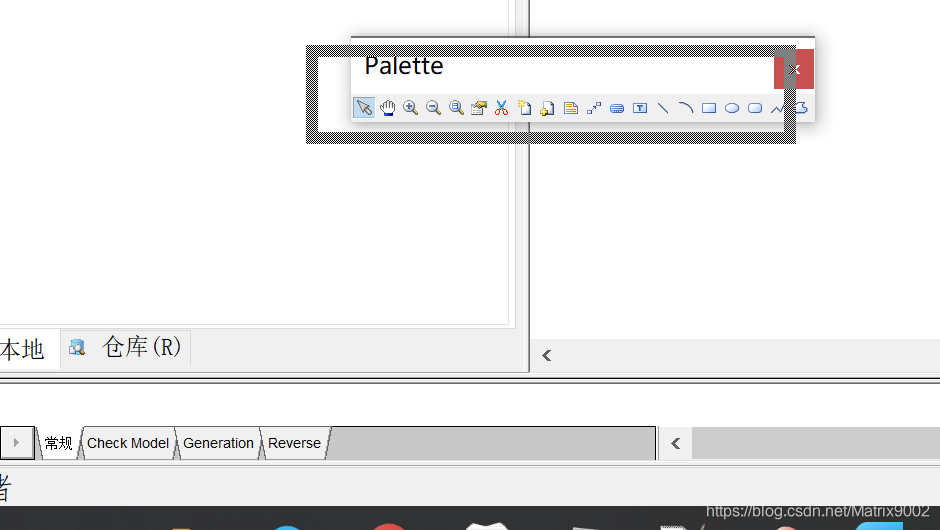Screen dimensions: 940x530
Task: Select the Rounded Rectangle tool
Action: click(755, 108)
